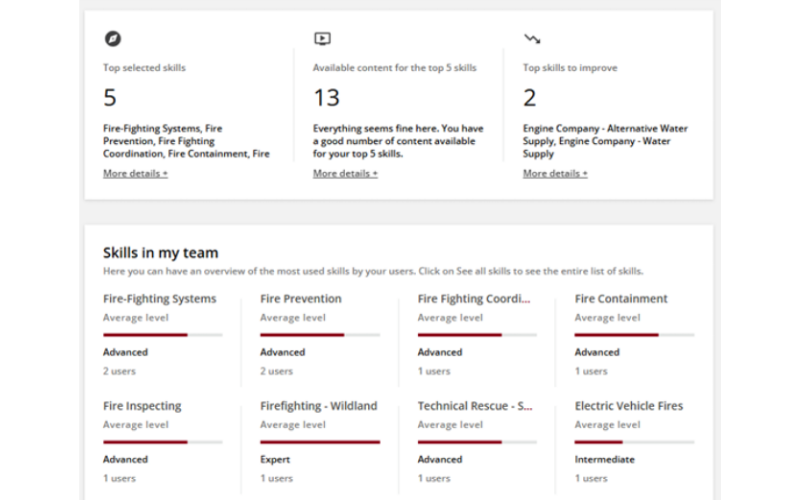Select the Fire-Fighting Systems skill title
This screenshot has width=800, height=500.
pyautogui.click(x=160, y=299)
